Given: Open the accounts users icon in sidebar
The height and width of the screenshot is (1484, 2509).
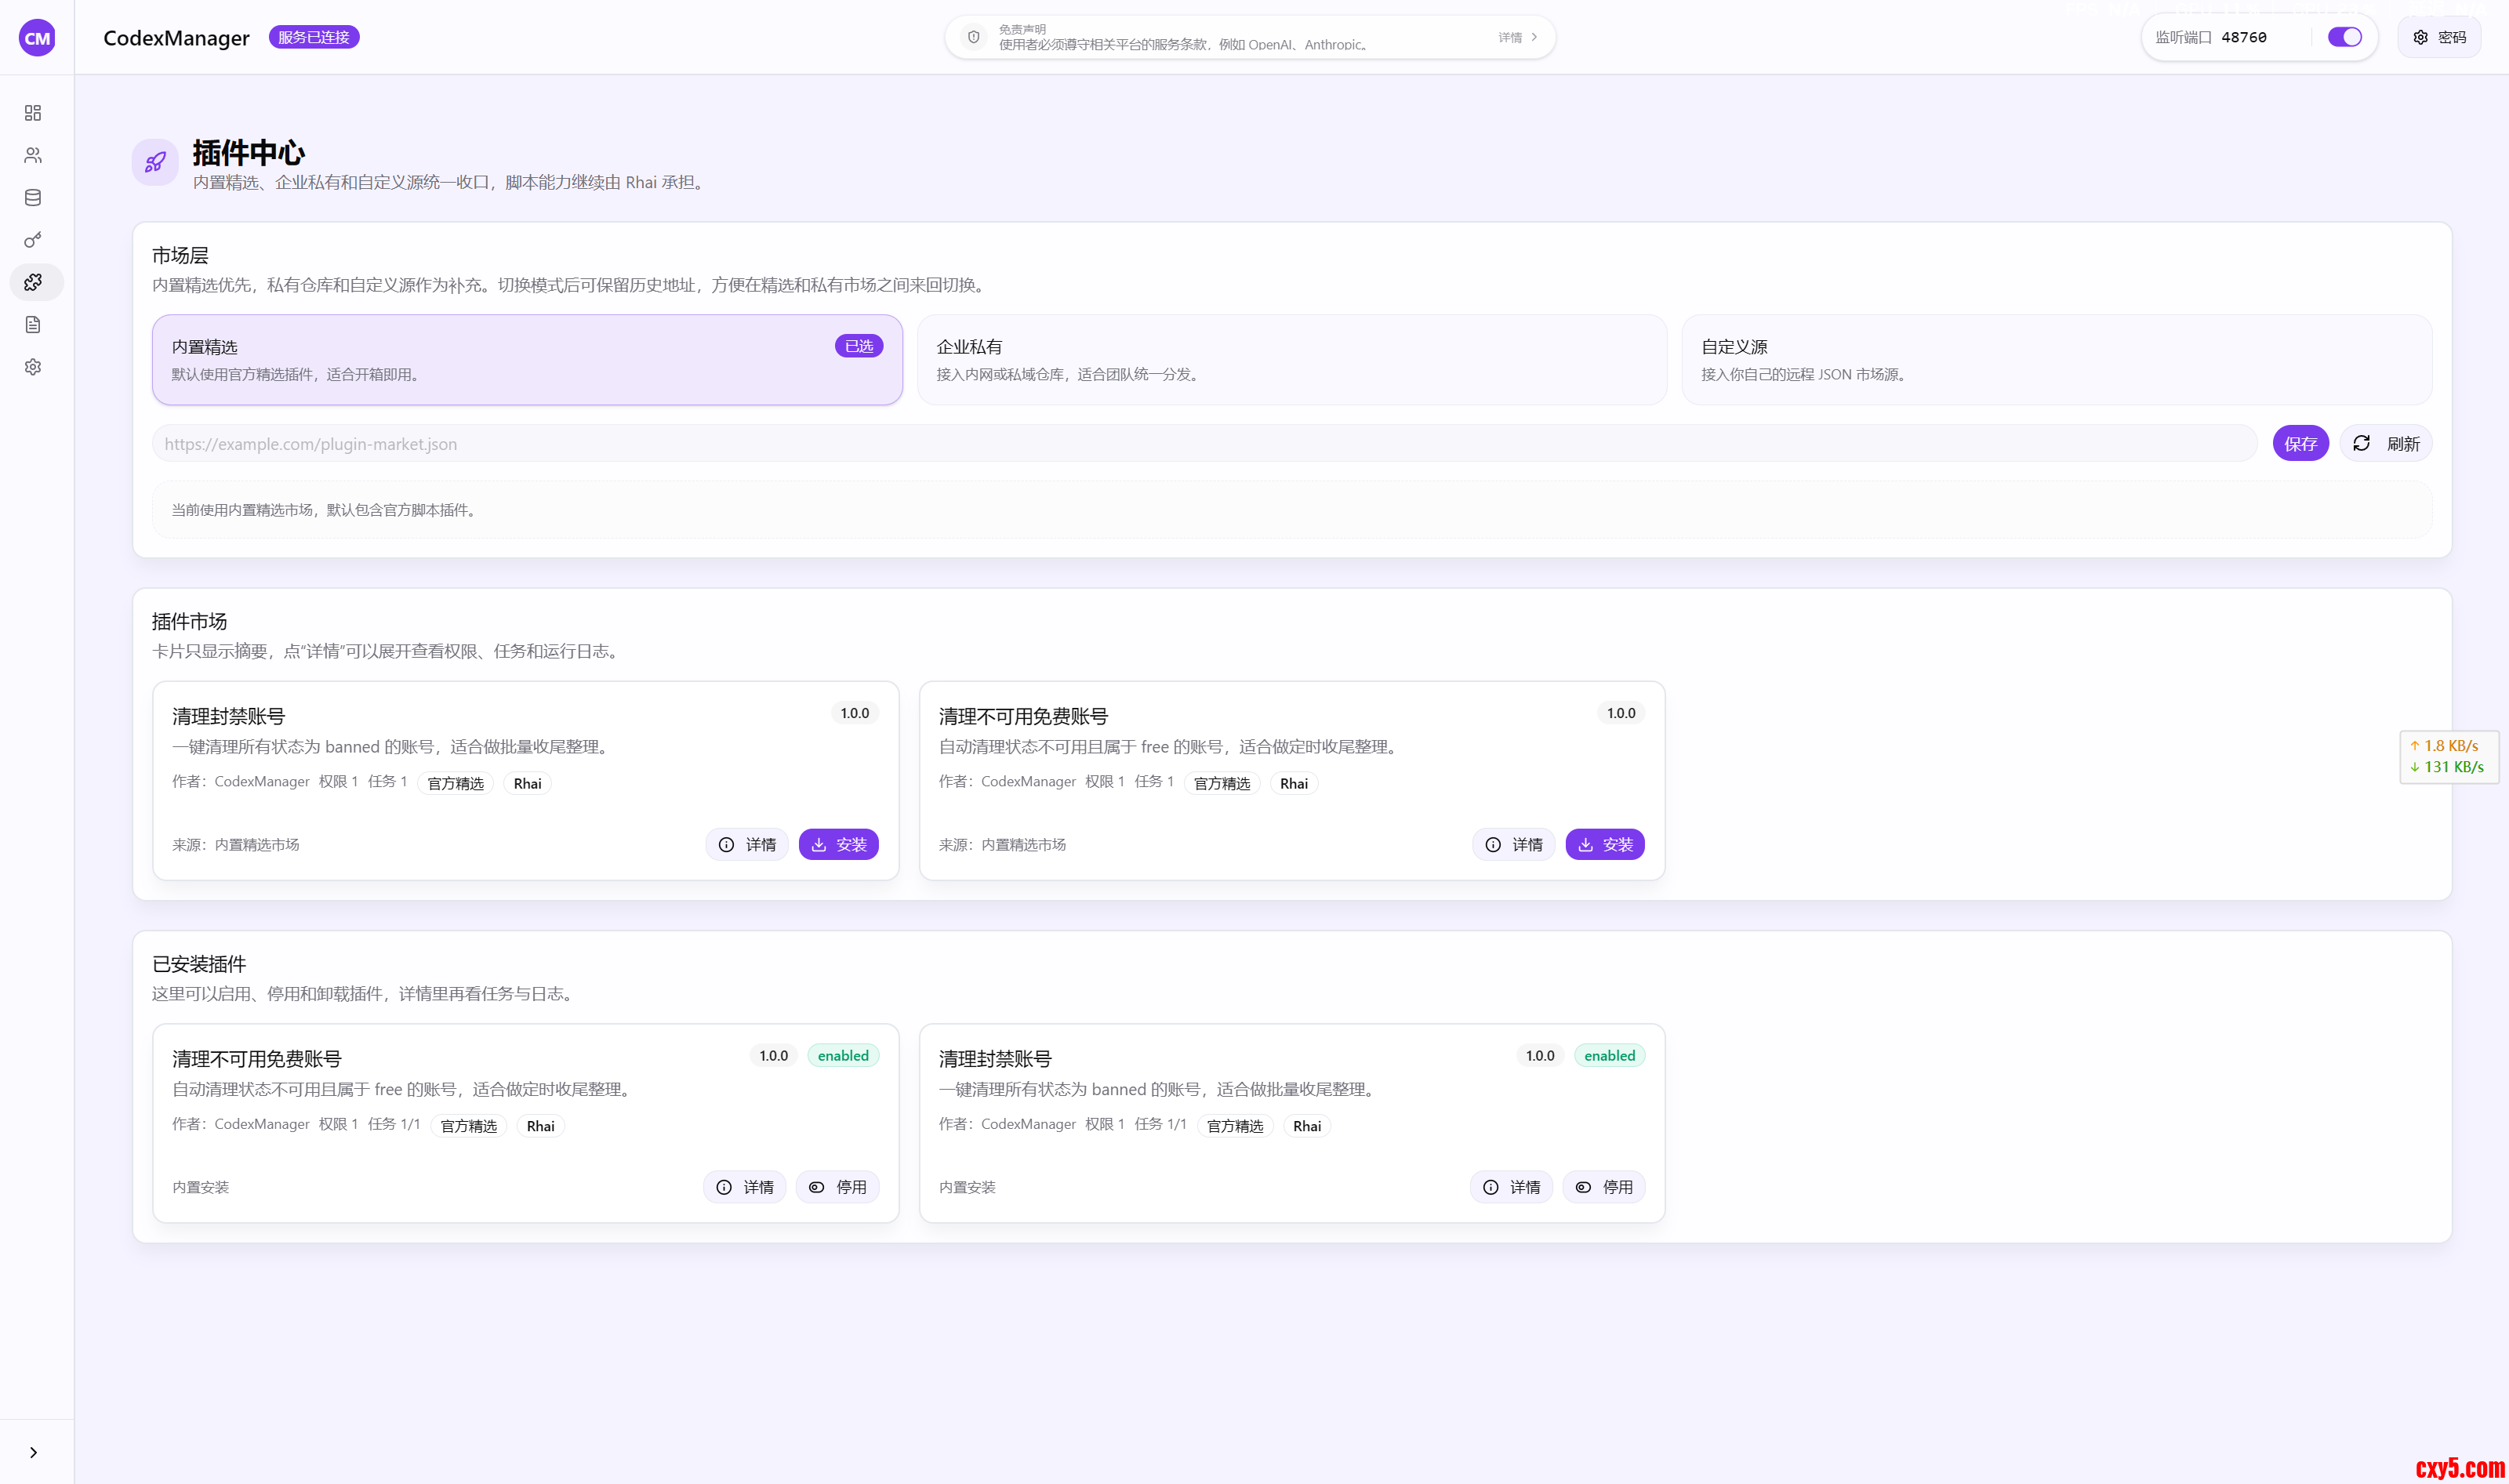Looking at the screenshot, I should (x=33, y=155).
